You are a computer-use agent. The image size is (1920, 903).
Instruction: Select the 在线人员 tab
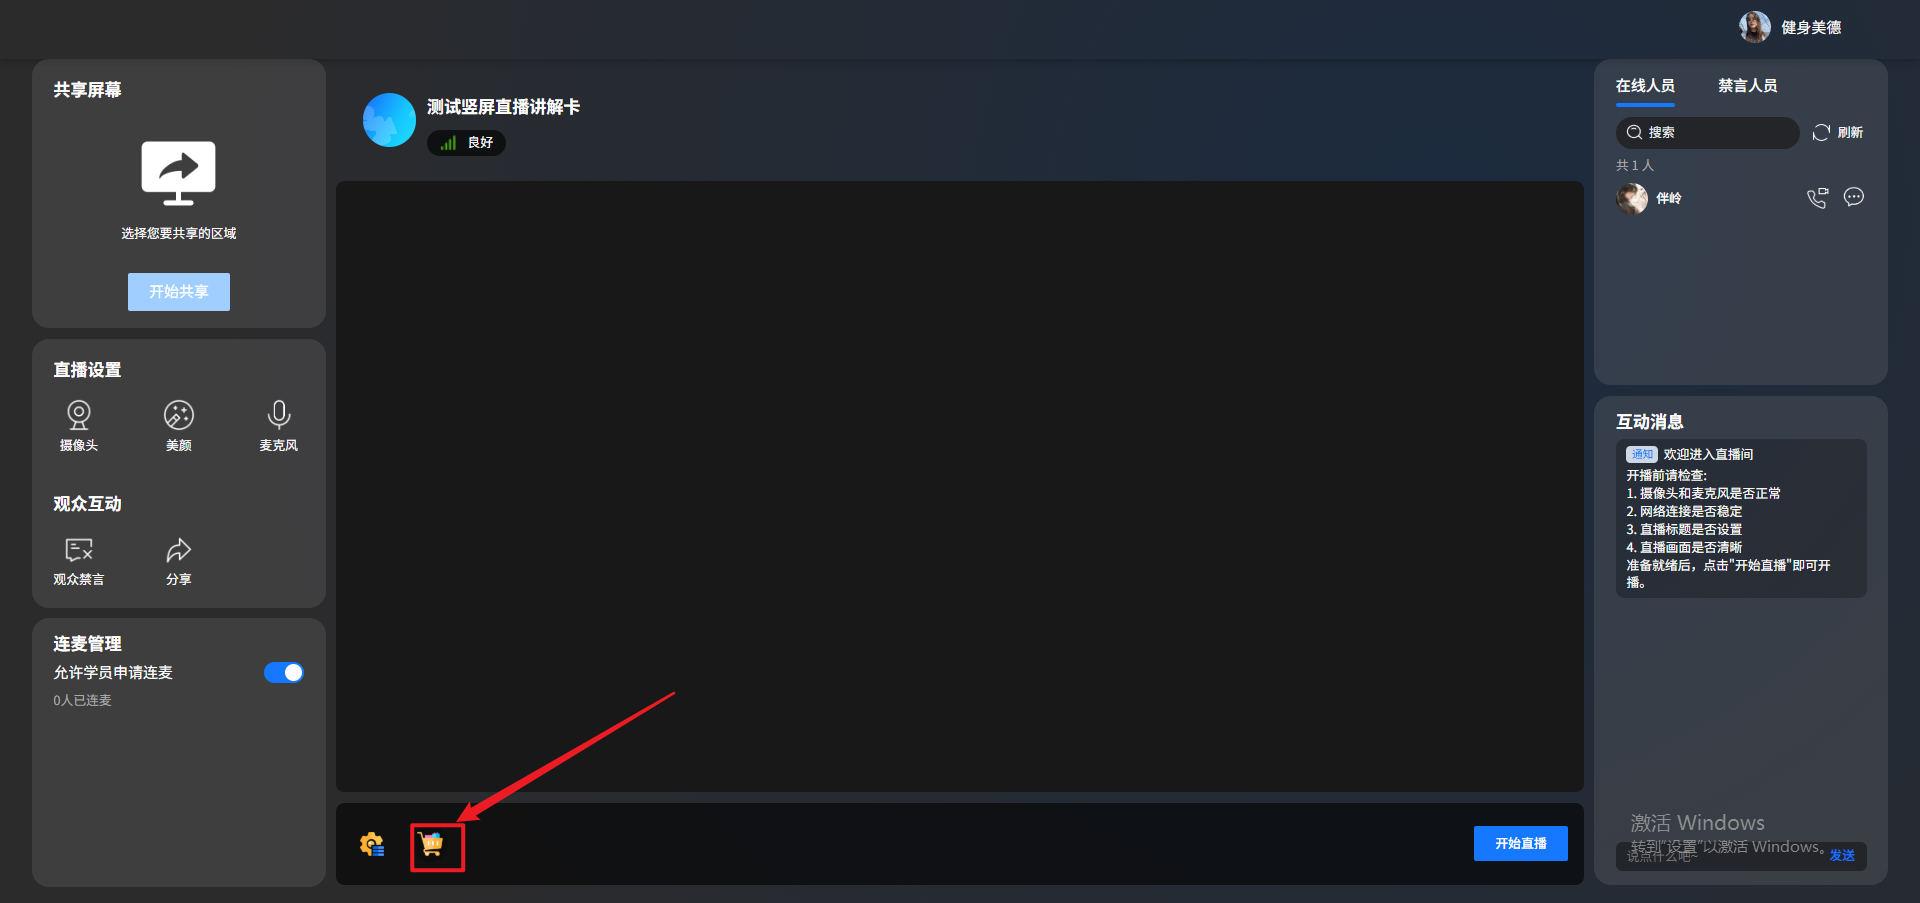coord(1645,86)
